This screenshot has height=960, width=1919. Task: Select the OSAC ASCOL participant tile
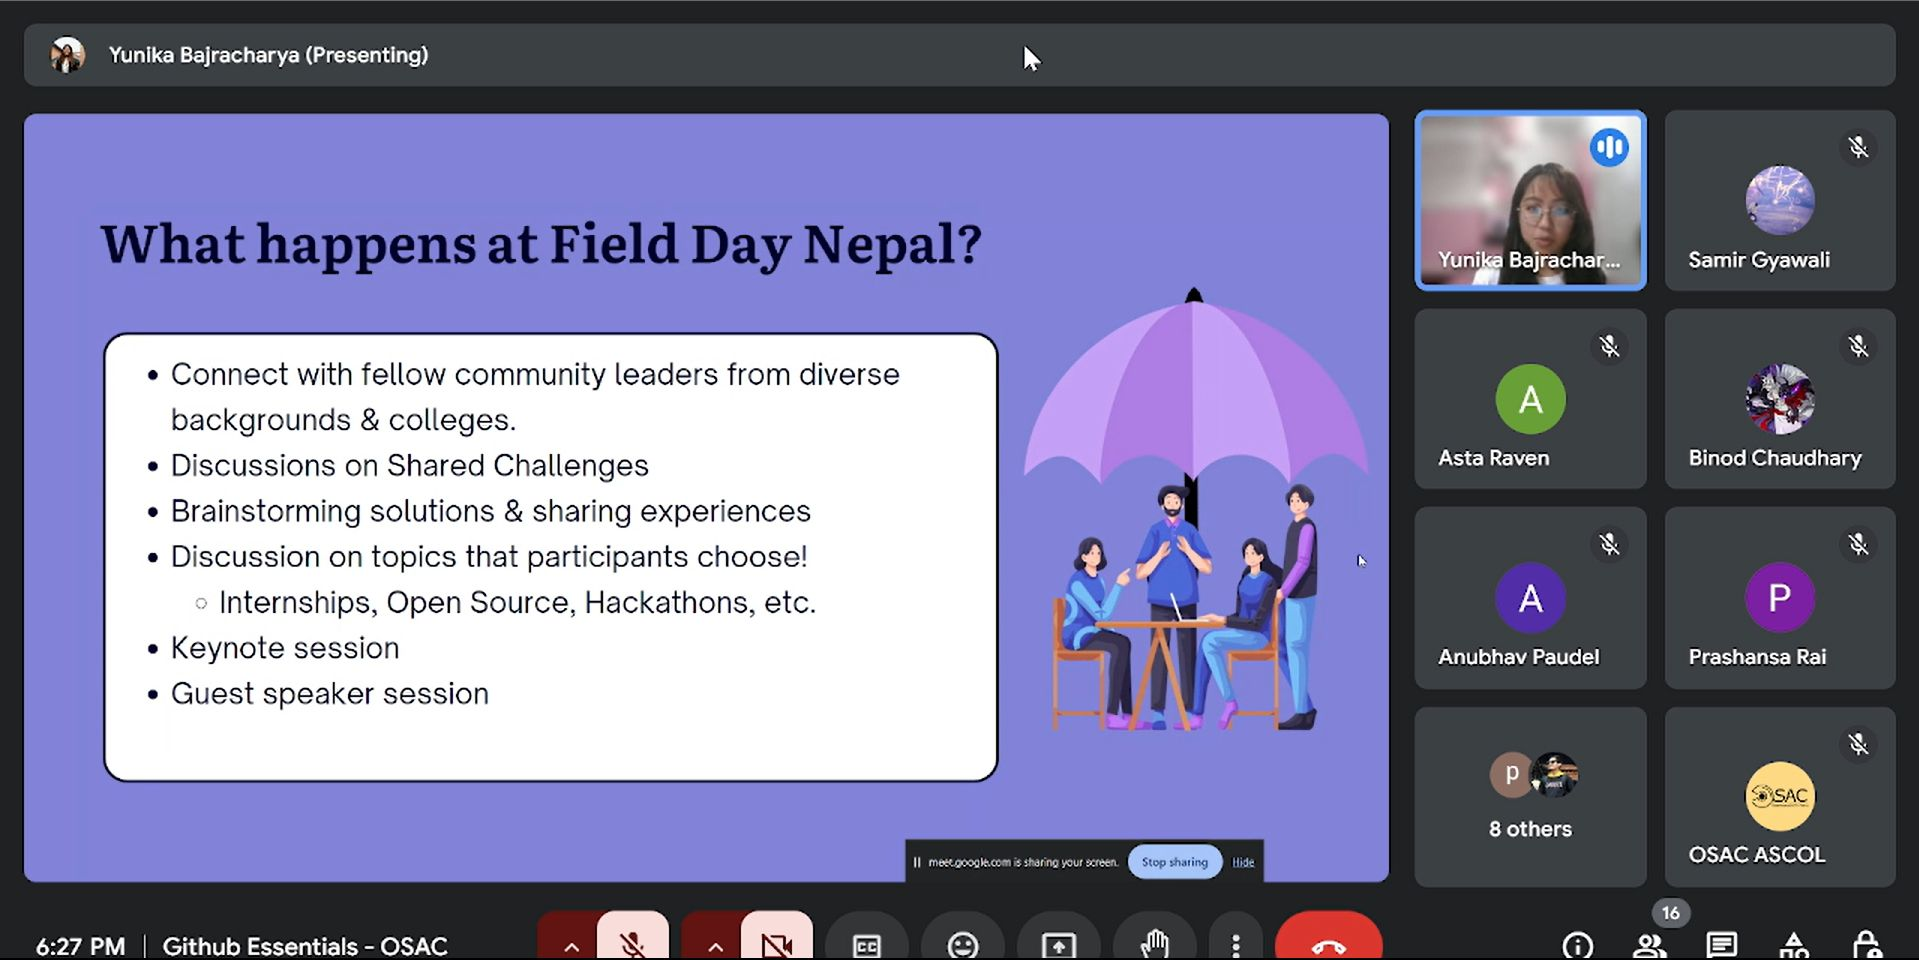coord(1779,796)
